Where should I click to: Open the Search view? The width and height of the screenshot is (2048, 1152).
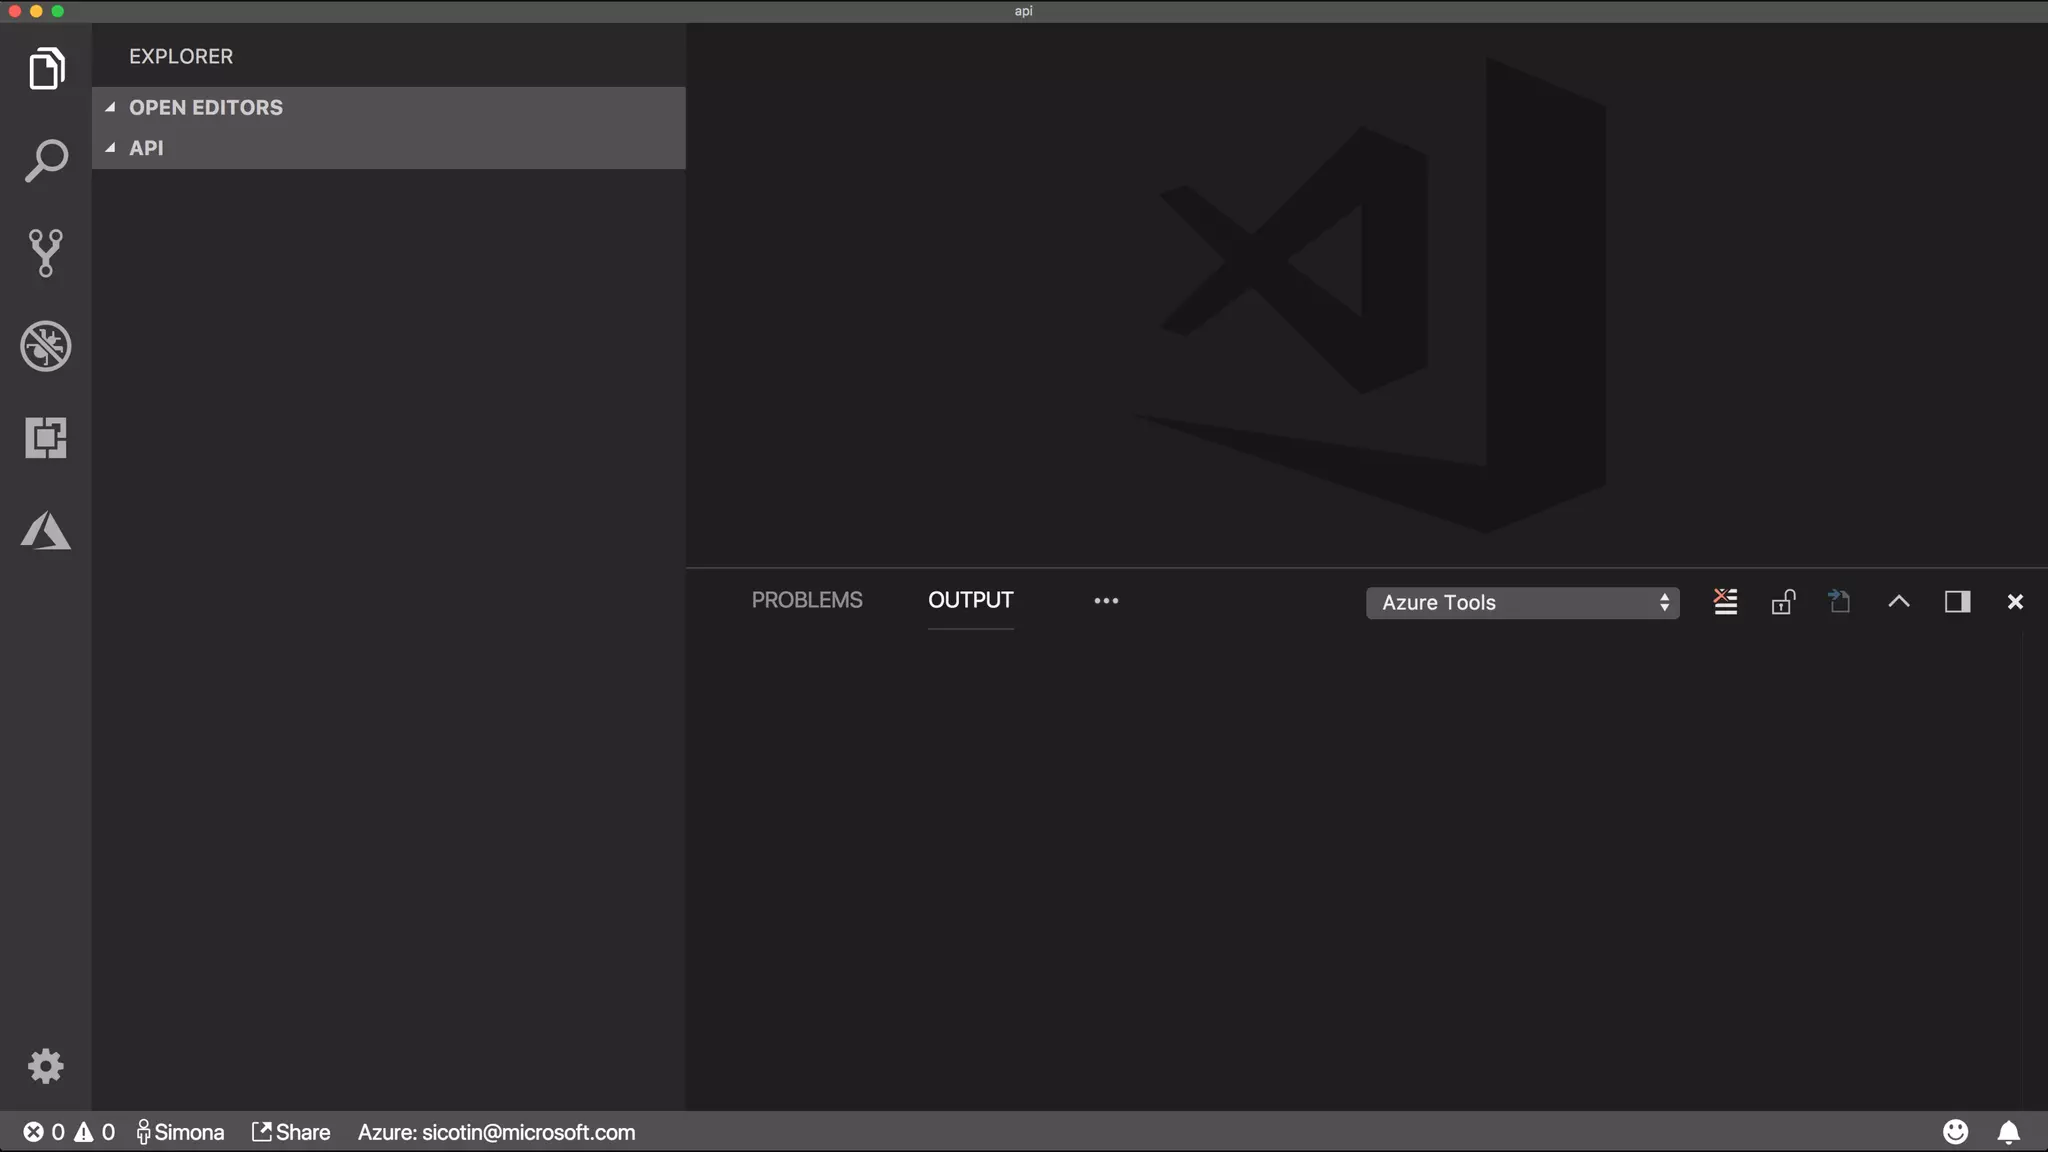[x=46, y=161]
